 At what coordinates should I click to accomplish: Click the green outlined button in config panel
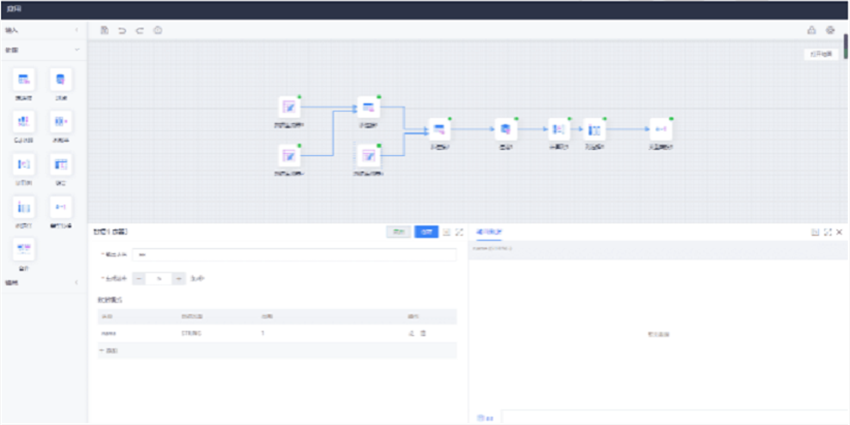[x=398, y=231]
